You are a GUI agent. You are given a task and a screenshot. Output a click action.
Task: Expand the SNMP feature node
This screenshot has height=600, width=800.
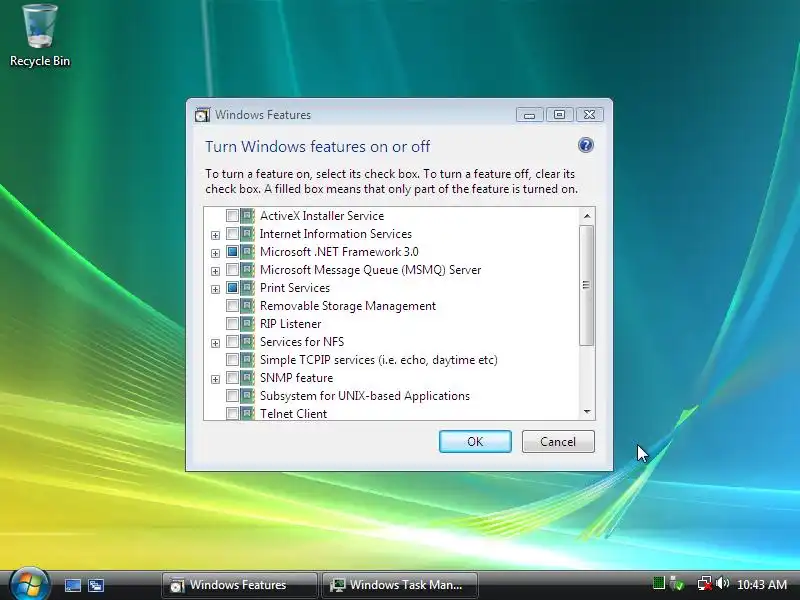point(215,379)
